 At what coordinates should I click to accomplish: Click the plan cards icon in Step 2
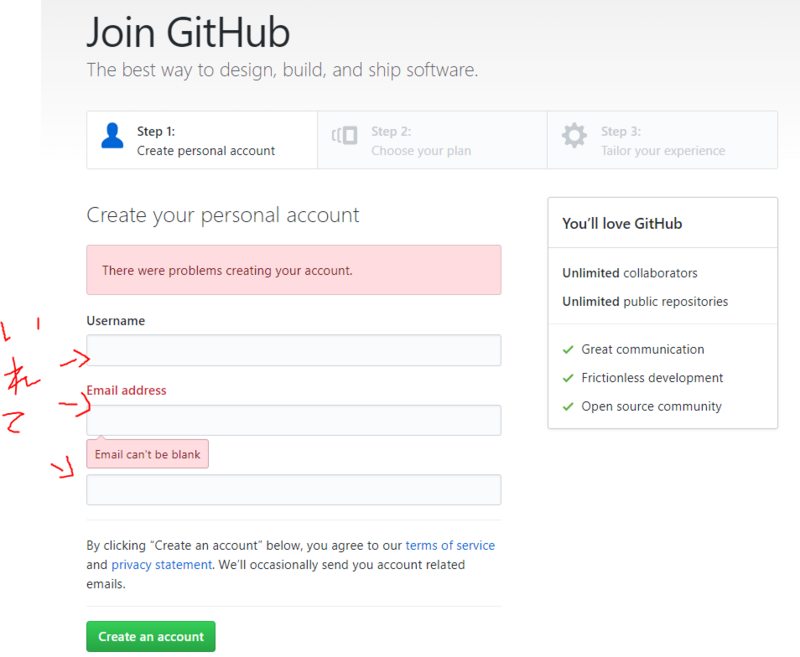click(344, 136)
